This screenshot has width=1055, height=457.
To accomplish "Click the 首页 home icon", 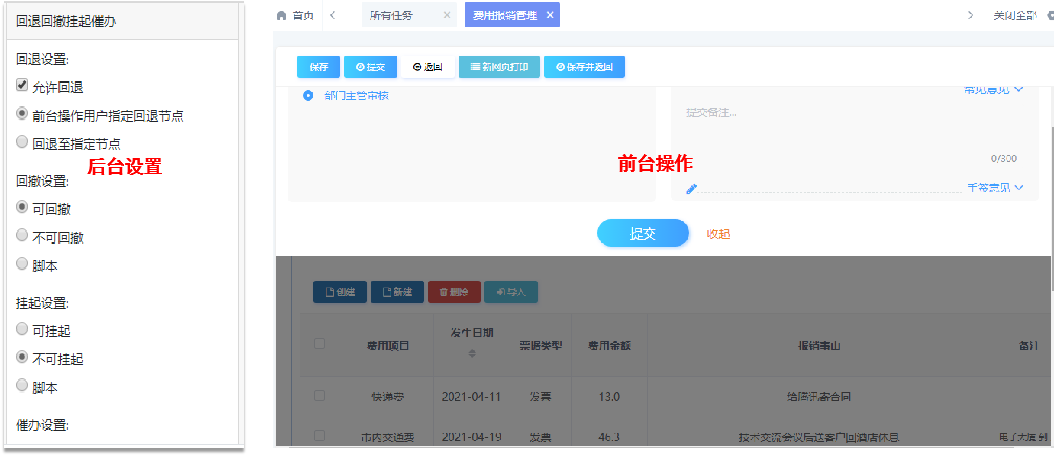I will click(282, 15).
